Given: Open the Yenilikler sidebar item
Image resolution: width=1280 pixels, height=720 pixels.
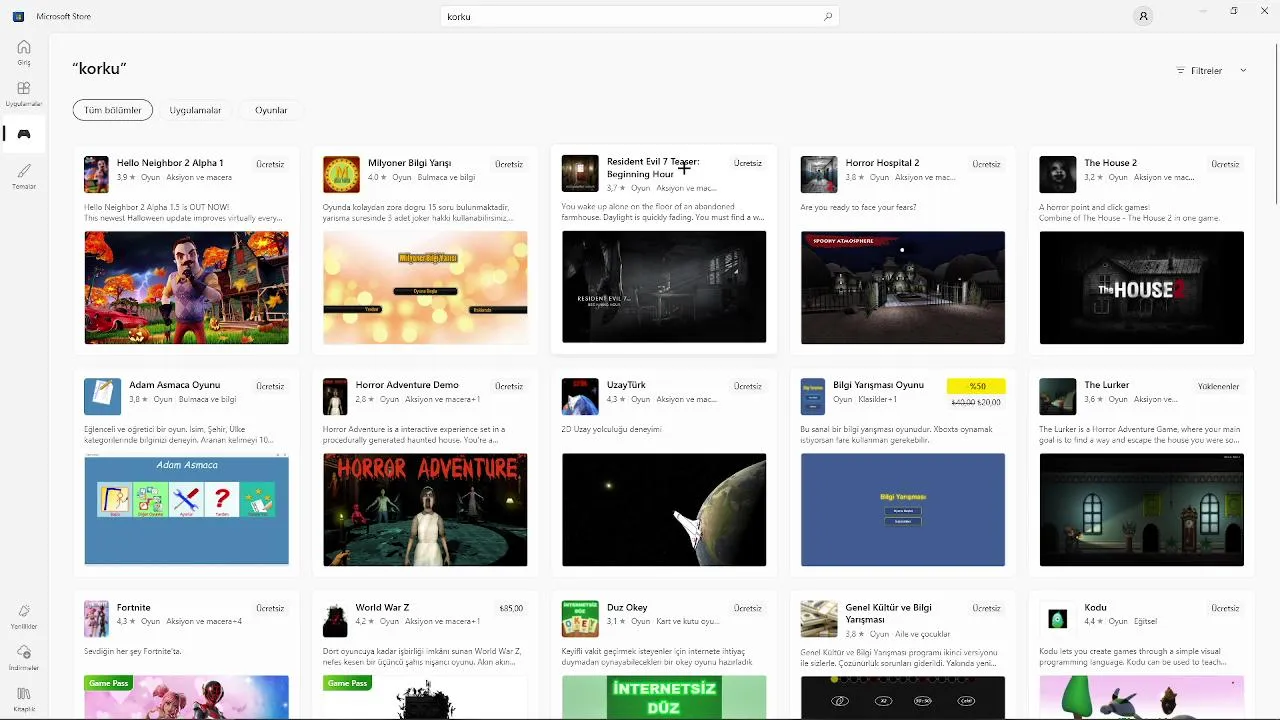Looking at the screenshot, I should [x=24, y=616].
